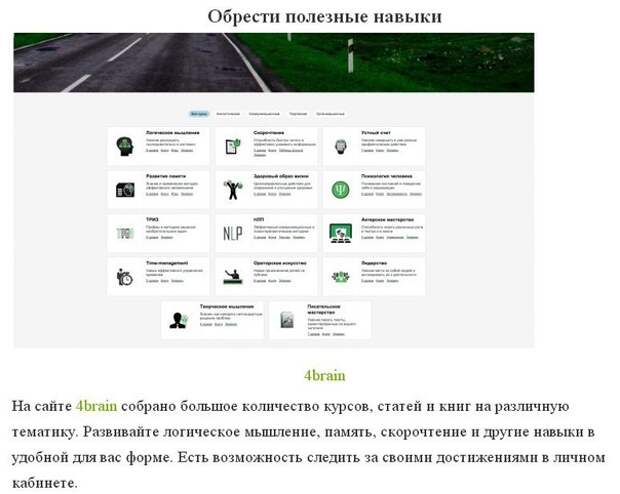Open the Ораторское искусство course title
Image resolution: width=620 pixels, height=494 pixels.
click(x=280, y=263)
